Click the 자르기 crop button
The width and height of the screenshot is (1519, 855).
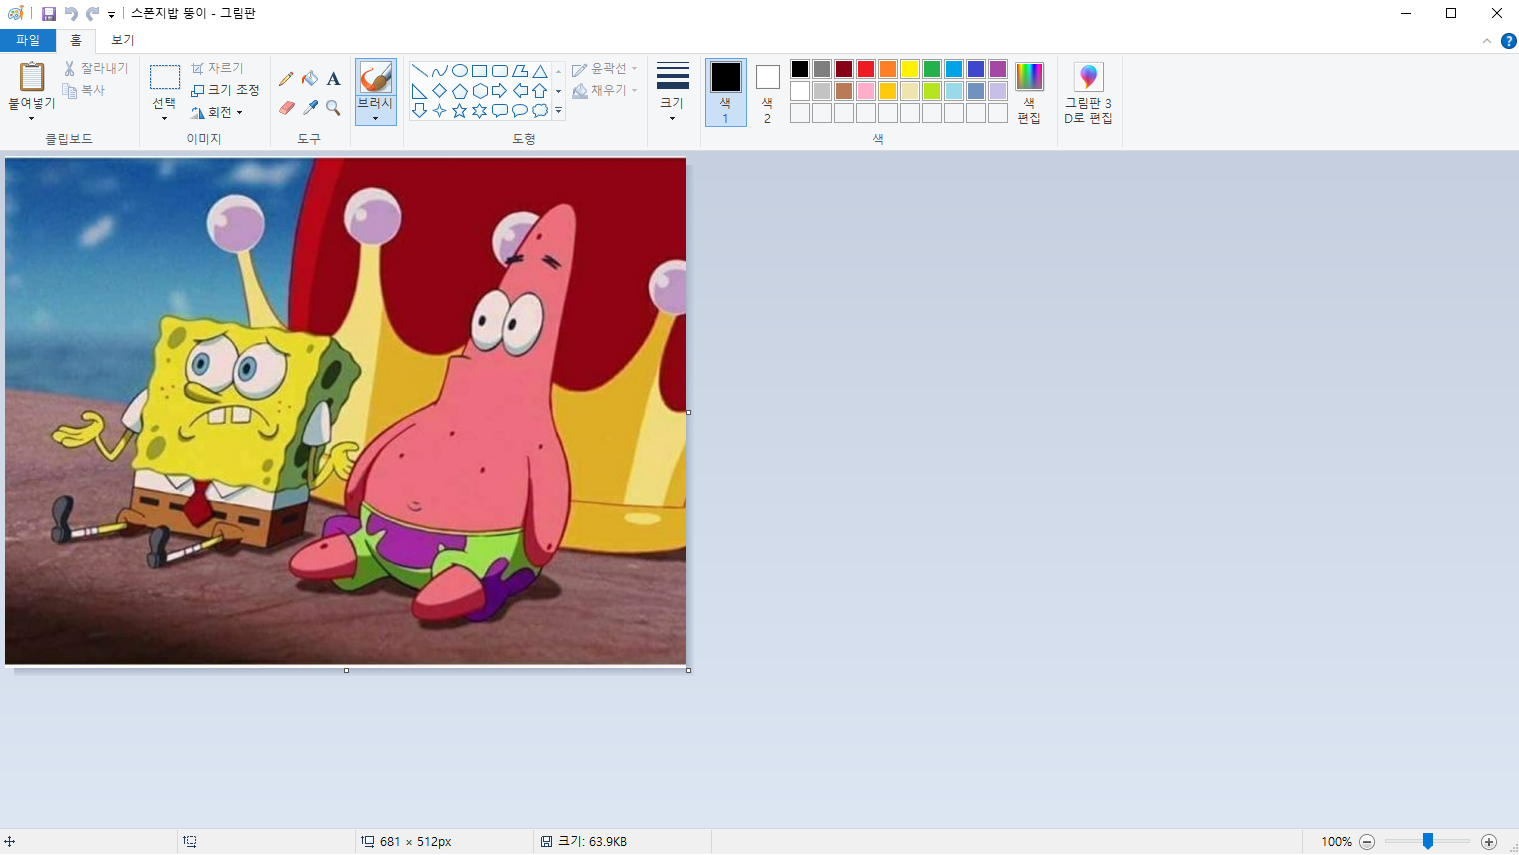(x=217, y=68)
